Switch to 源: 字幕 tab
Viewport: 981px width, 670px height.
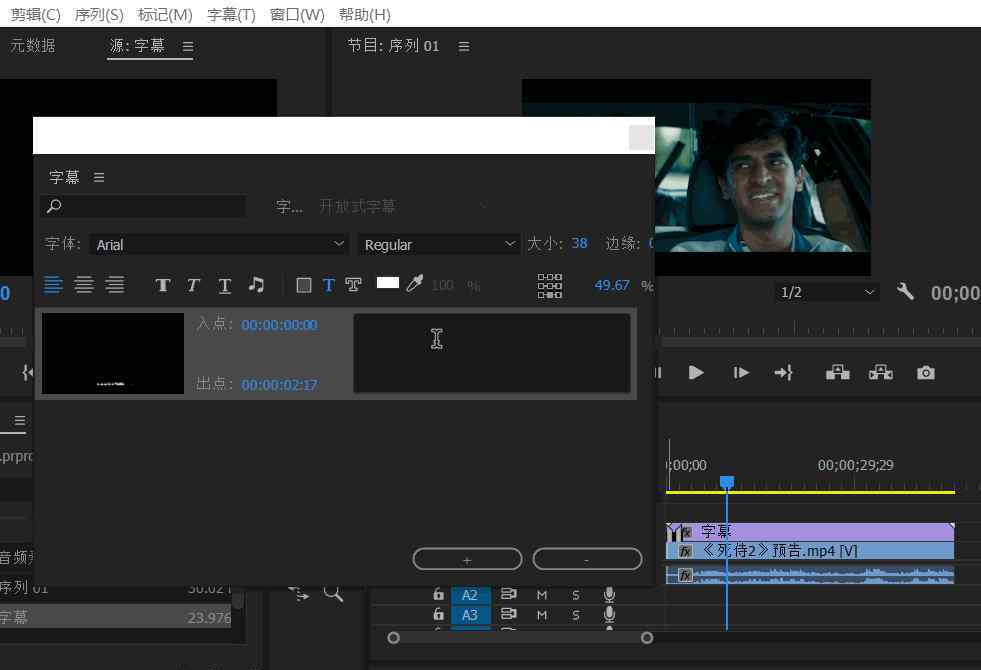click(x=137, y=46)
